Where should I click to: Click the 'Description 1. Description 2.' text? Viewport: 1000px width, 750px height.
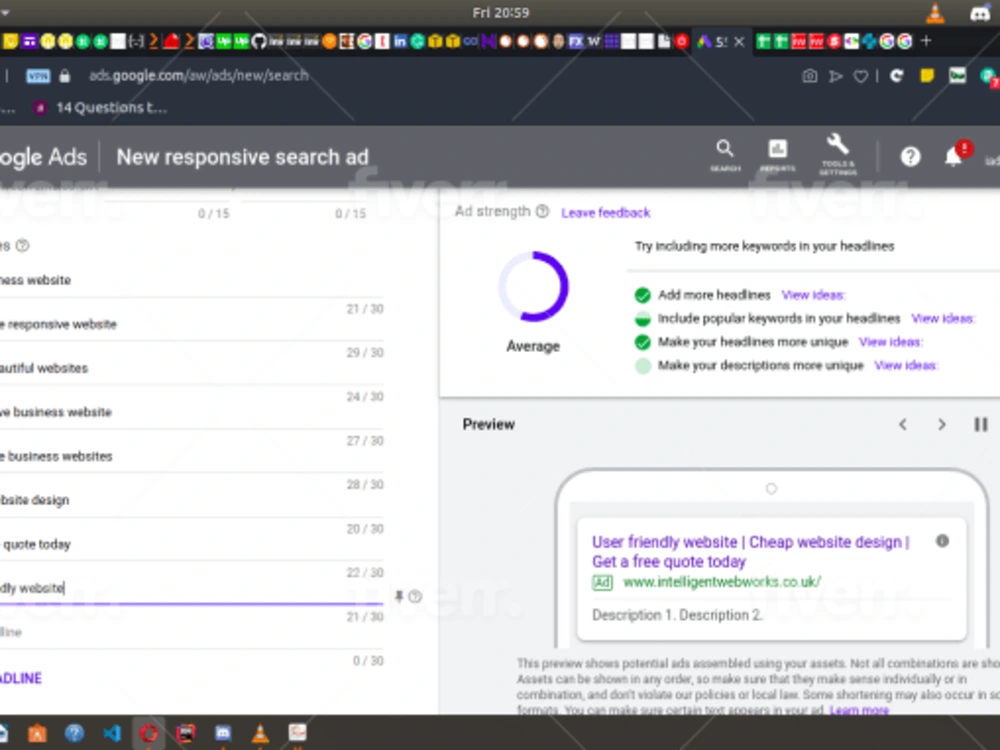(x=677, y=615)
